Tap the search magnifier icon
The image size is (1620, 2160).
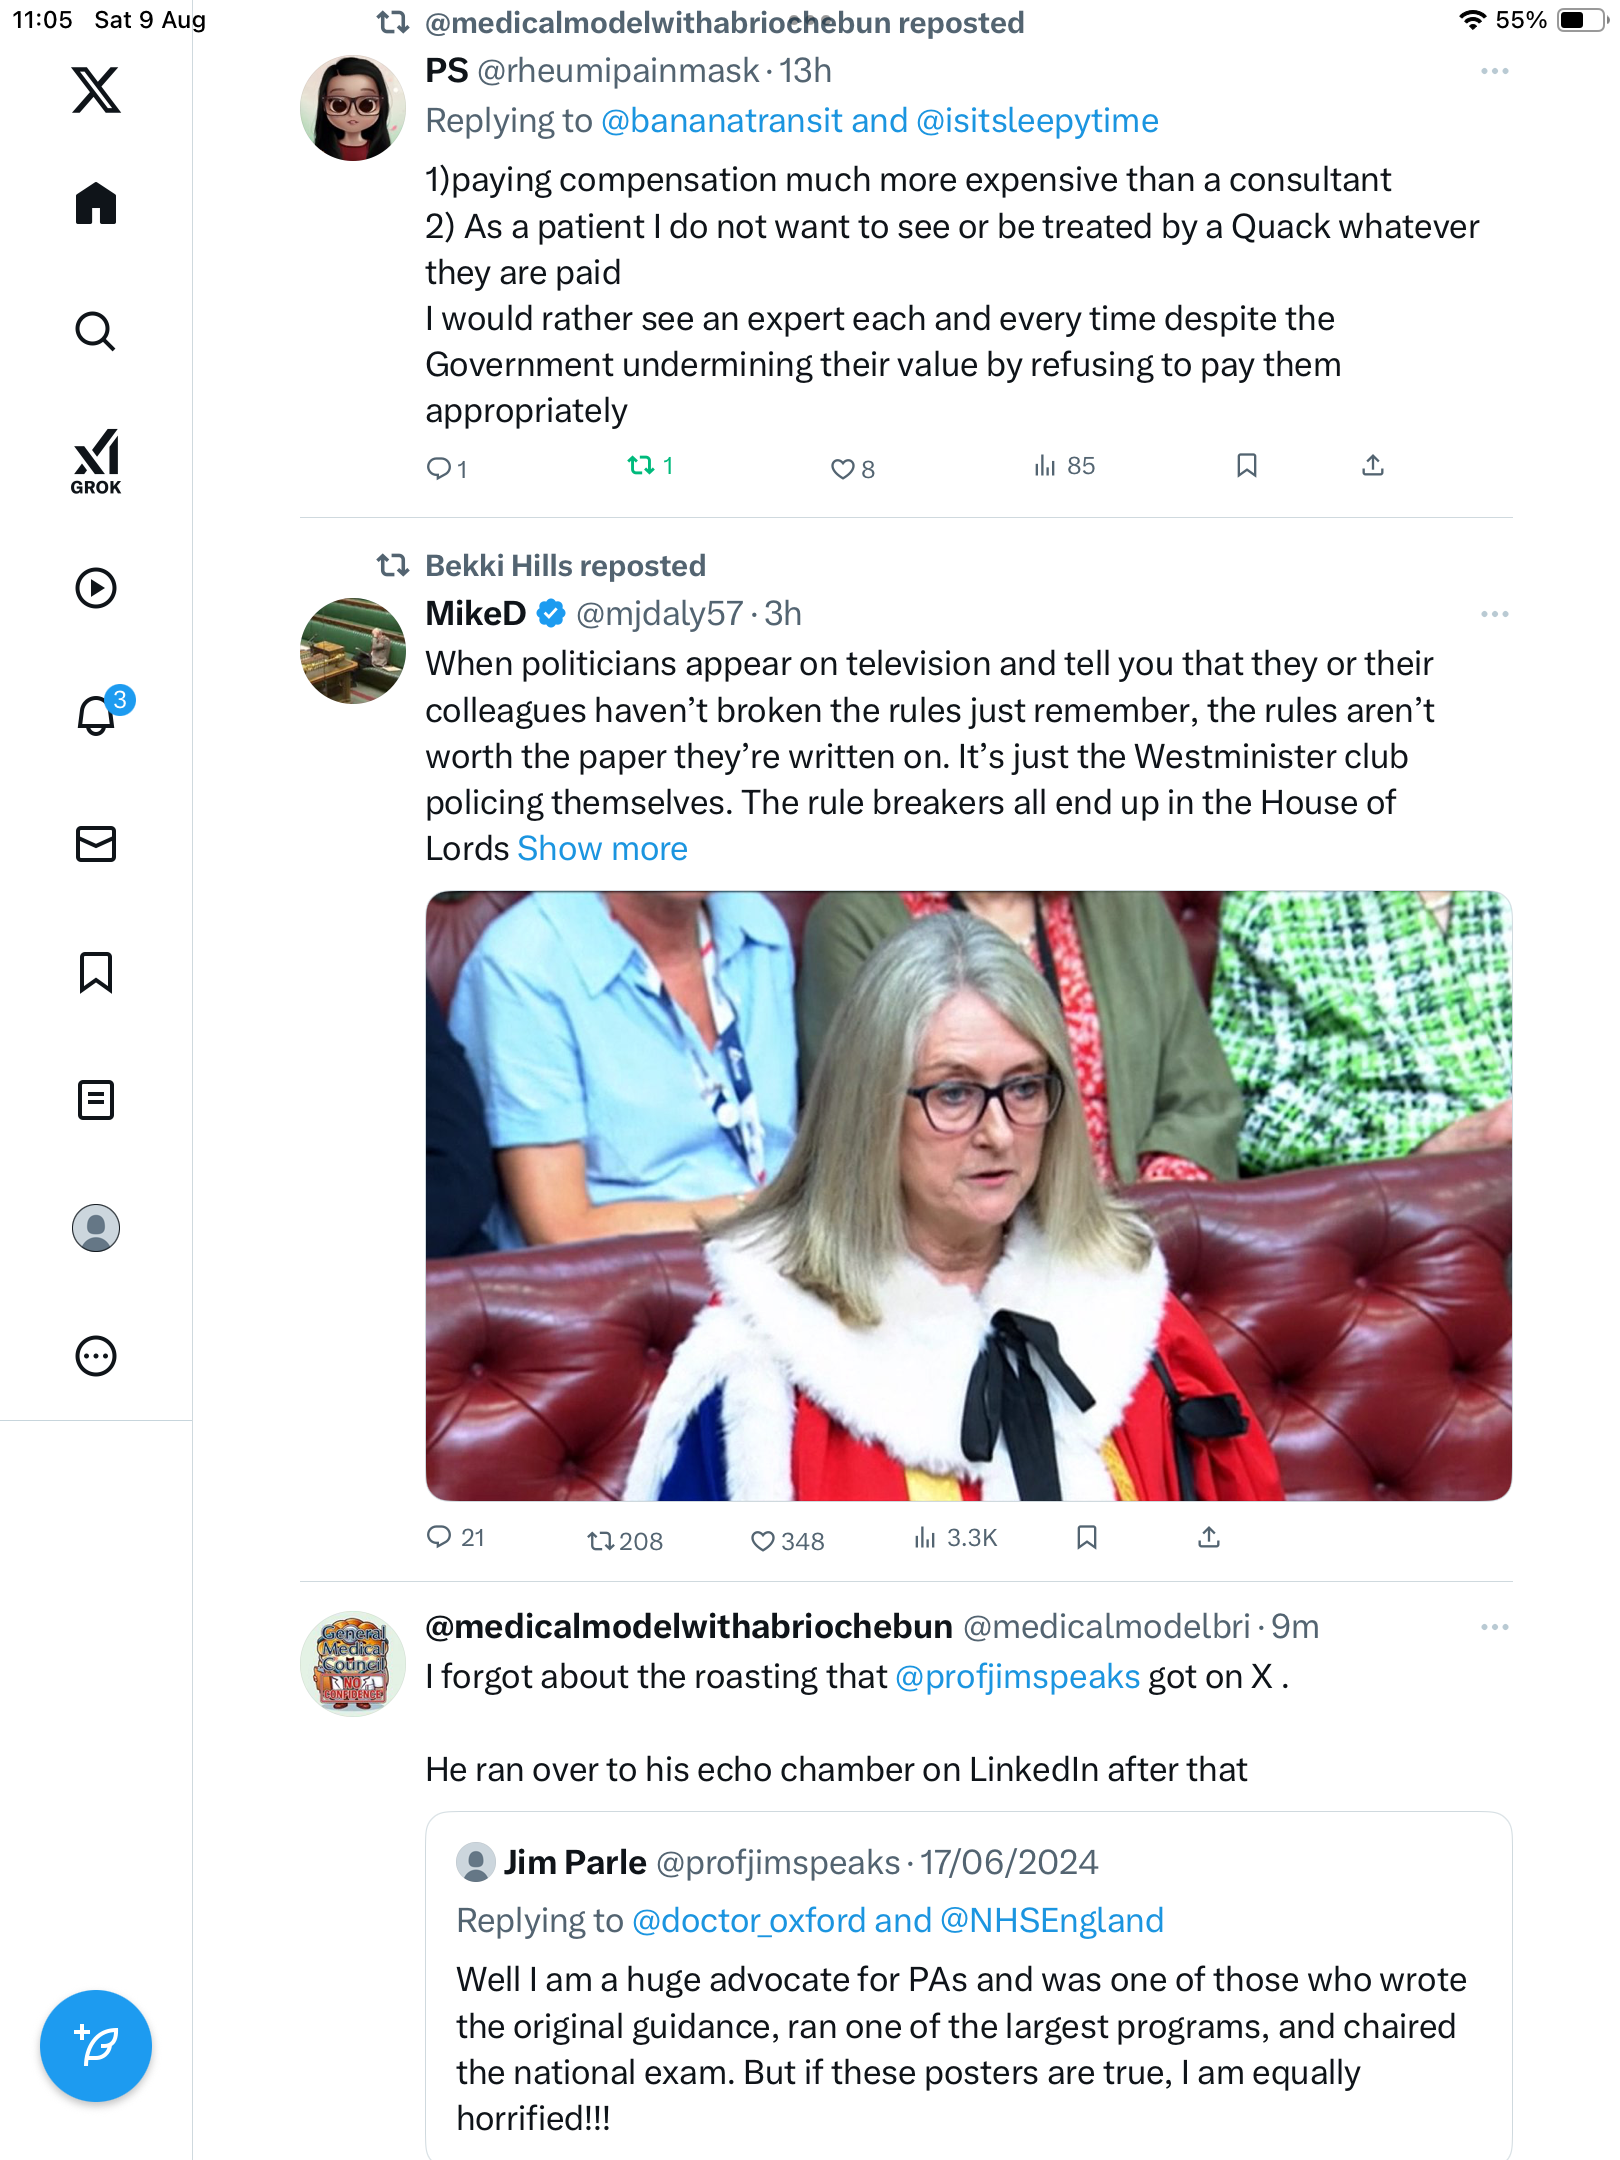[x=96, y=331]
